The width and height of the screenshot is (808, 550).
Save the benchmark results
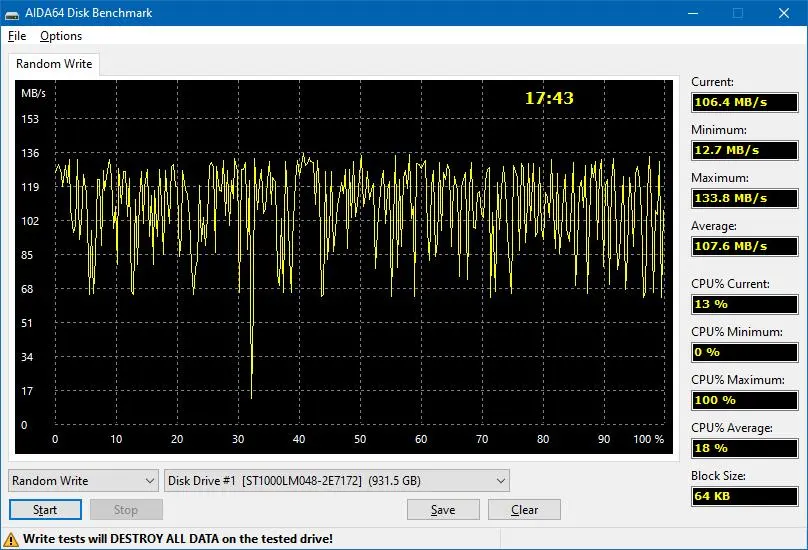click(x=443, y=510)
